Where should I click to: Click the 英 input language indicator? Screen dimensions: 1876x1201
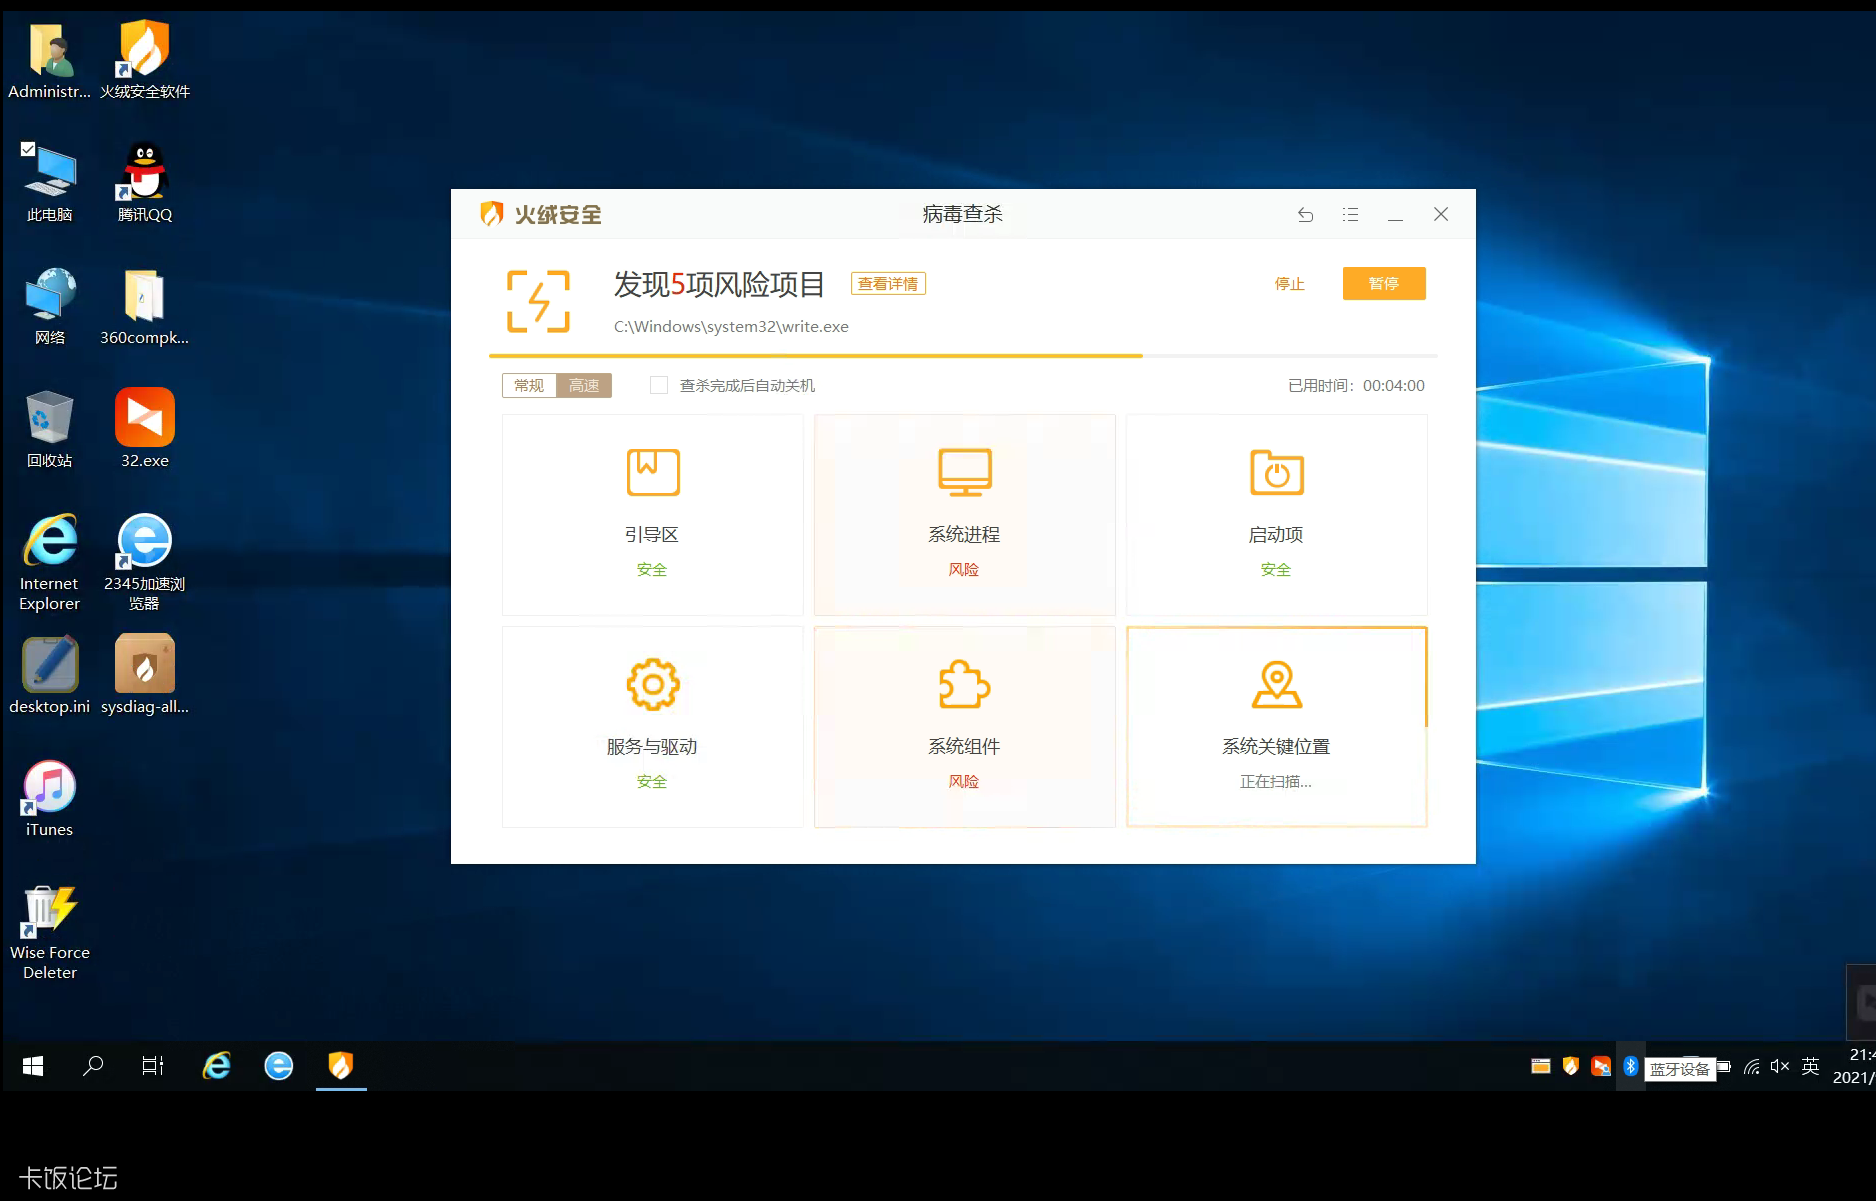[x=1811, y=1066]
